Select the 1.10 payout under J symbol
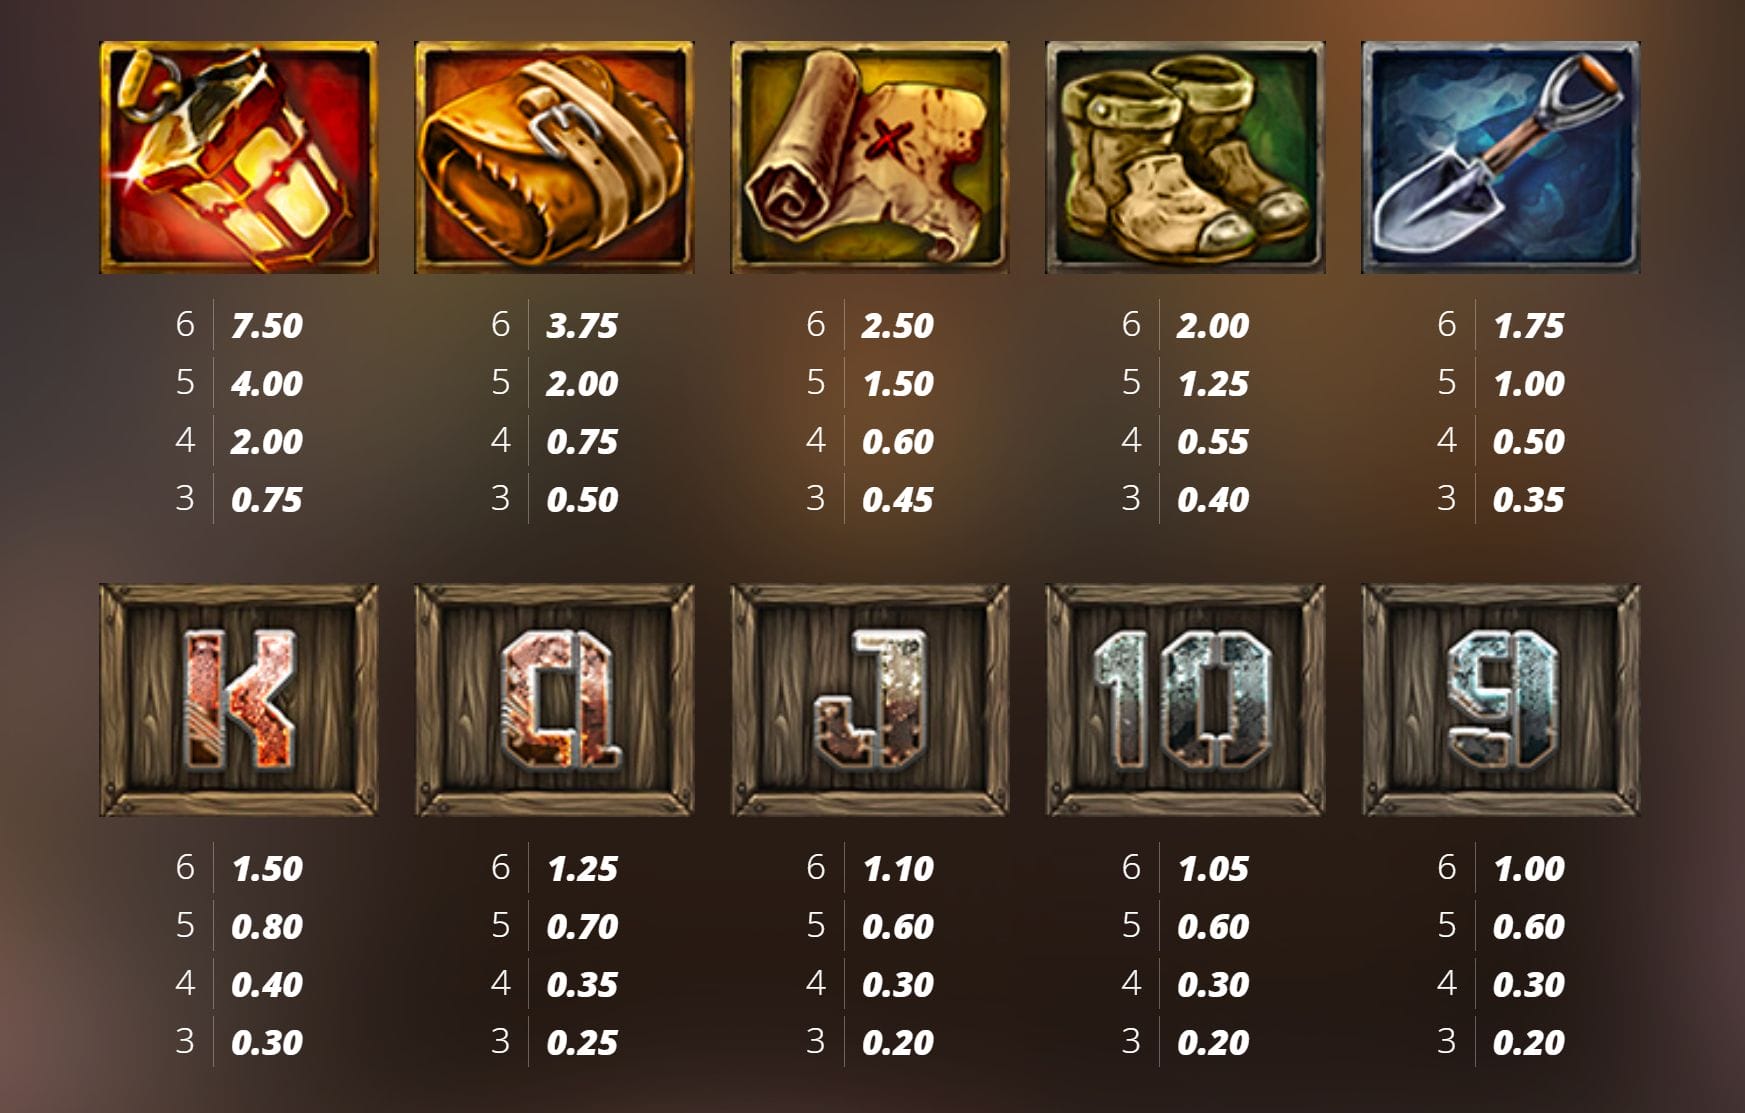This screenshot has width=1745, height=1113. (x=898, y=869)
